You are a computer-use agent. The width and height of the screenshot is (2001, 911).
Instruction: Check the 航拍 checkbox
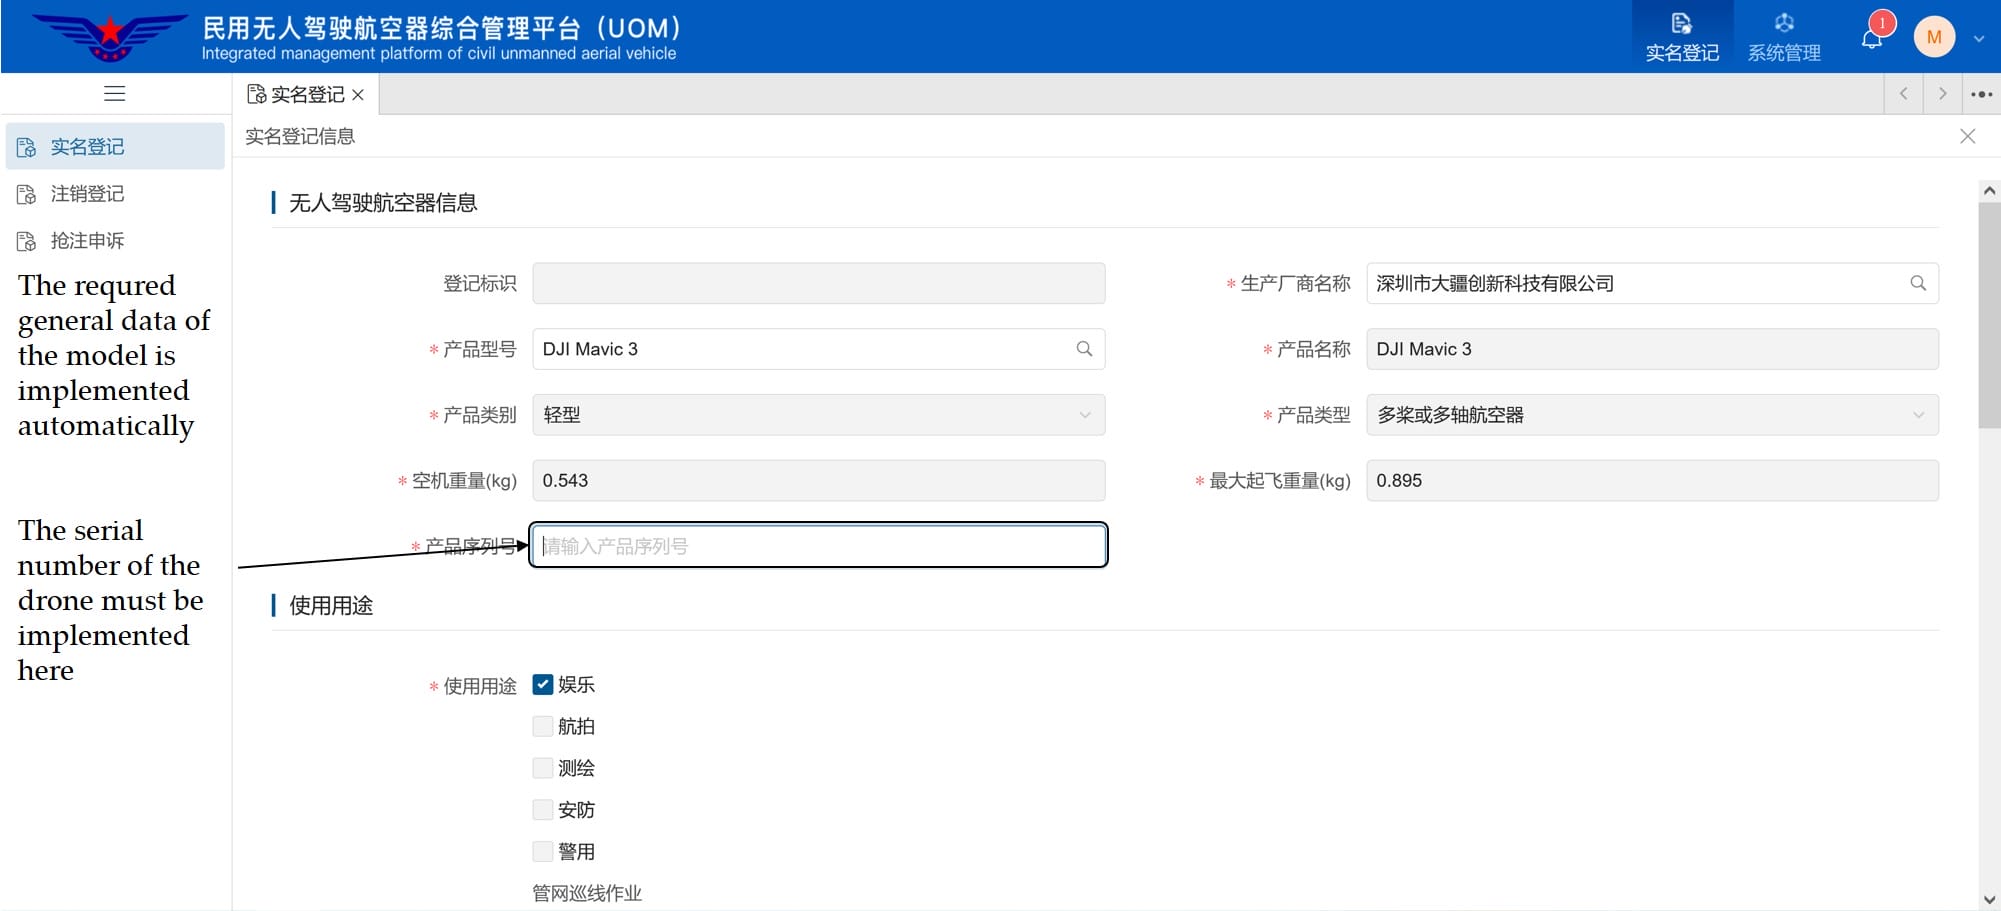(x=543, y=726)
